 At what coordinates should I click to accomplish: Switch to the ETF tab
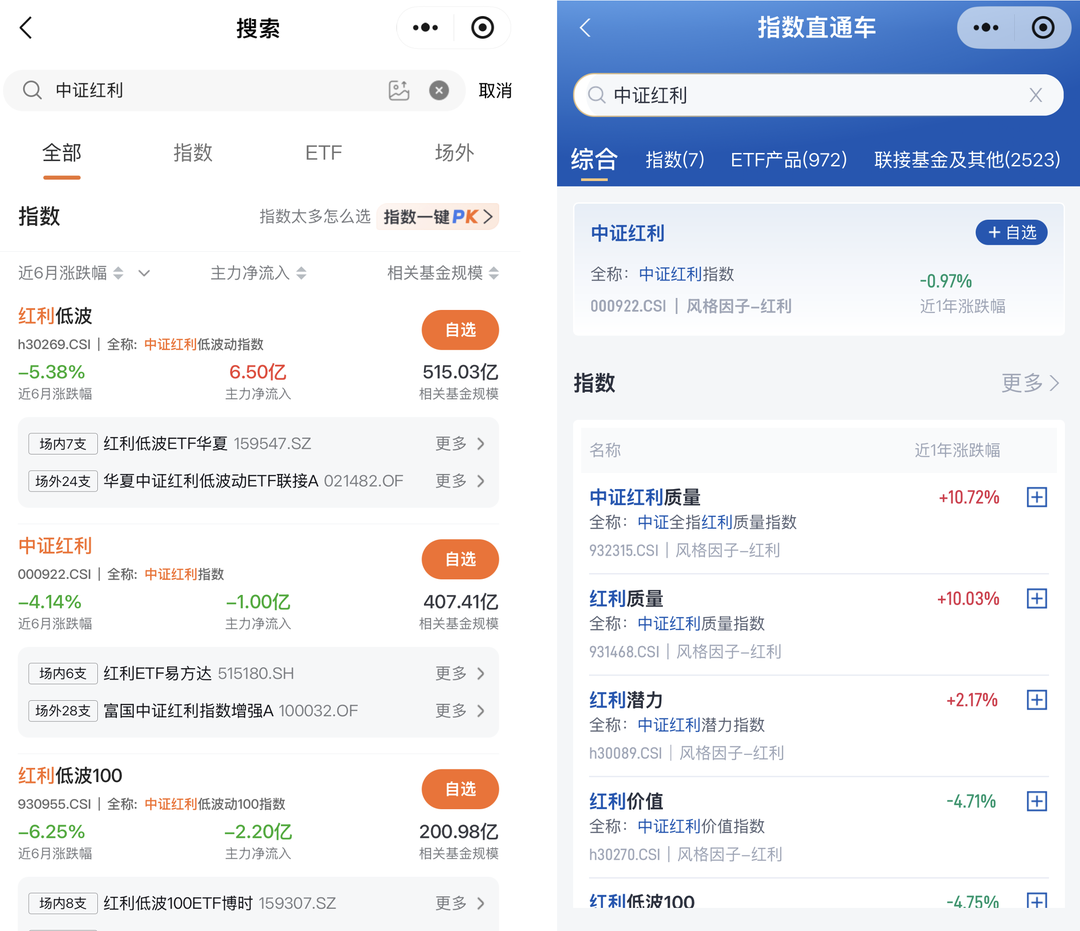[324, 152]
